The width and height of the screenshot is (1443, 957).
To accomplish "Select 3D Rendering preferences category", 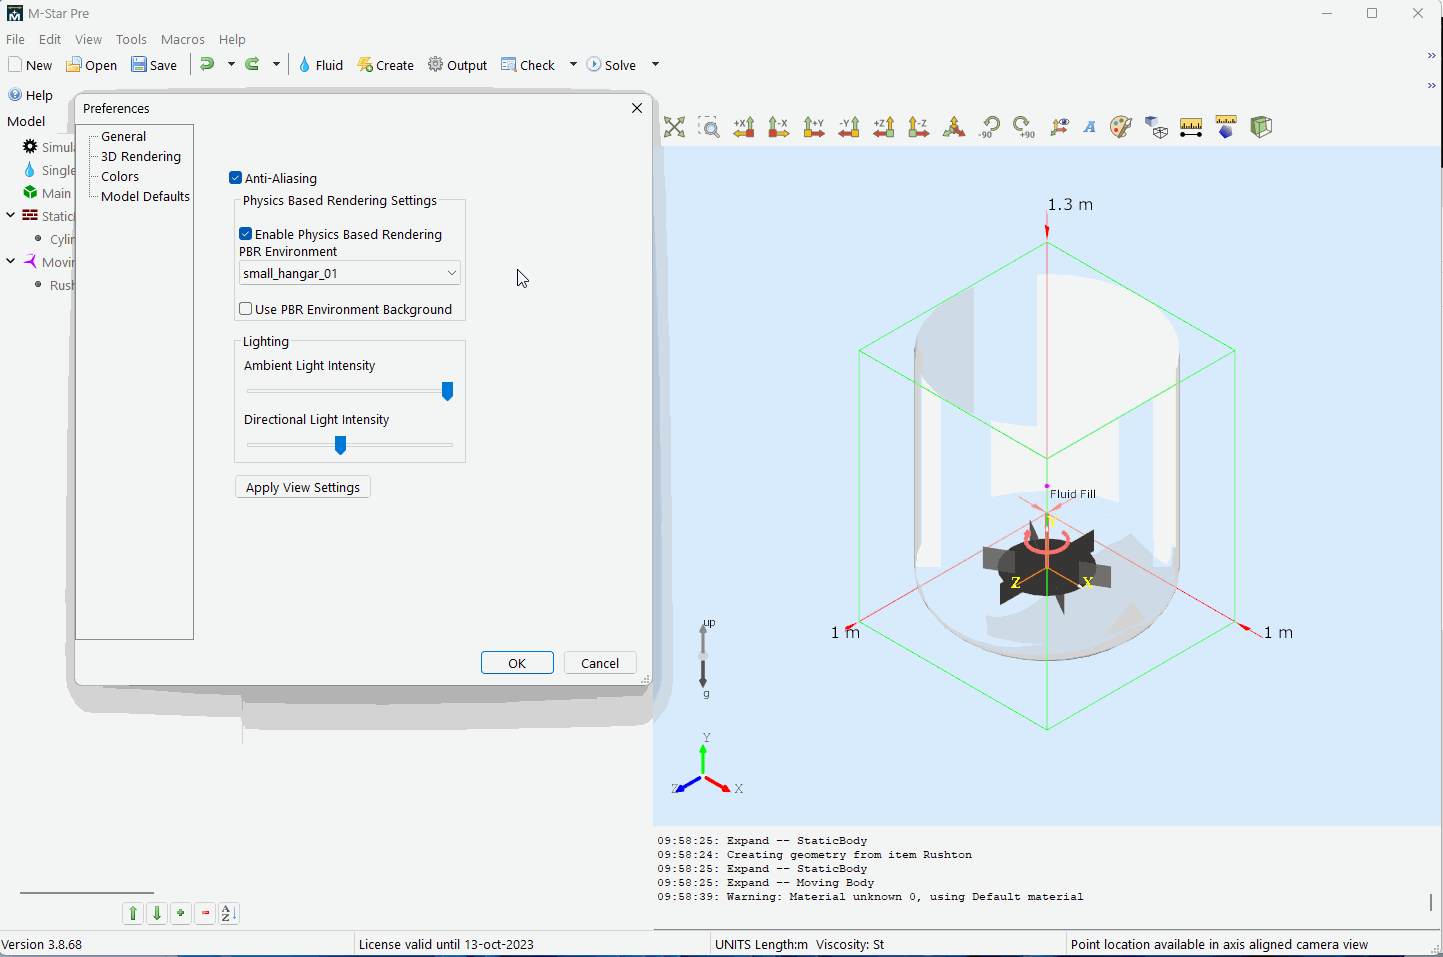I will pyautogui.click(x=141, y=156).
